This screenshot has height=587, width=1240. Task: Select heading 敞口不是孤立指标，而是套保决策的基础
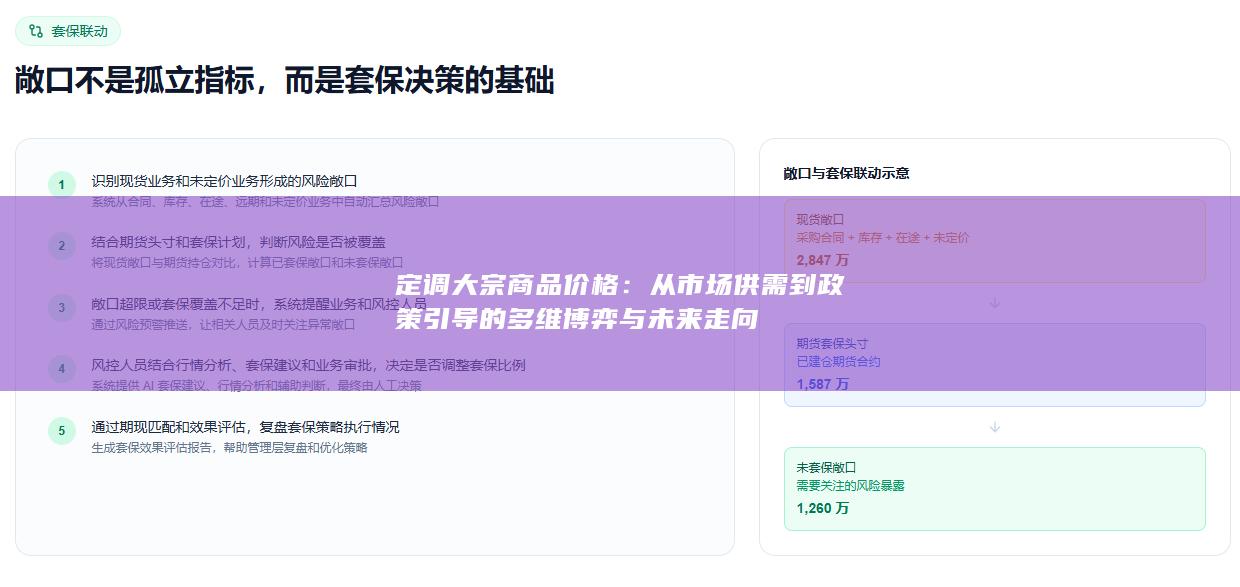click(285, 81)
